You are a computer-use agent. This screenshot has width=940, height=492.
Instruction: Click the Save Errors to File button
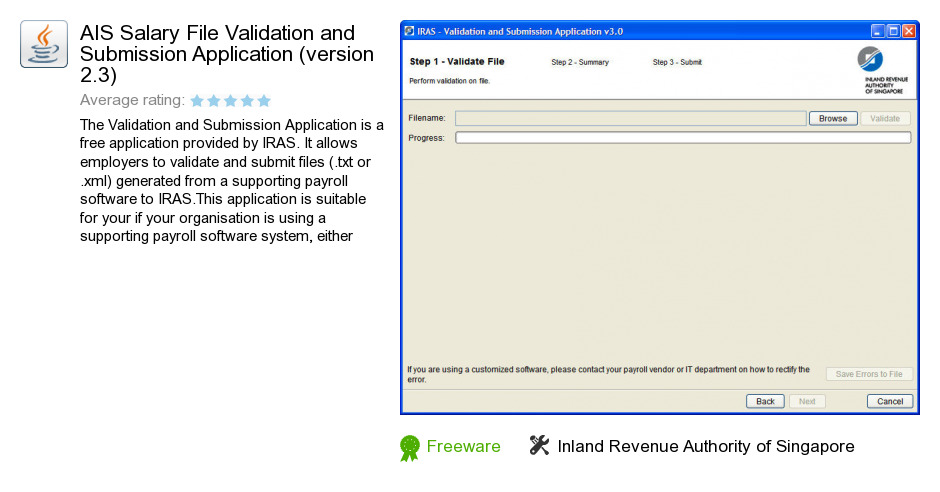[869, 374]
